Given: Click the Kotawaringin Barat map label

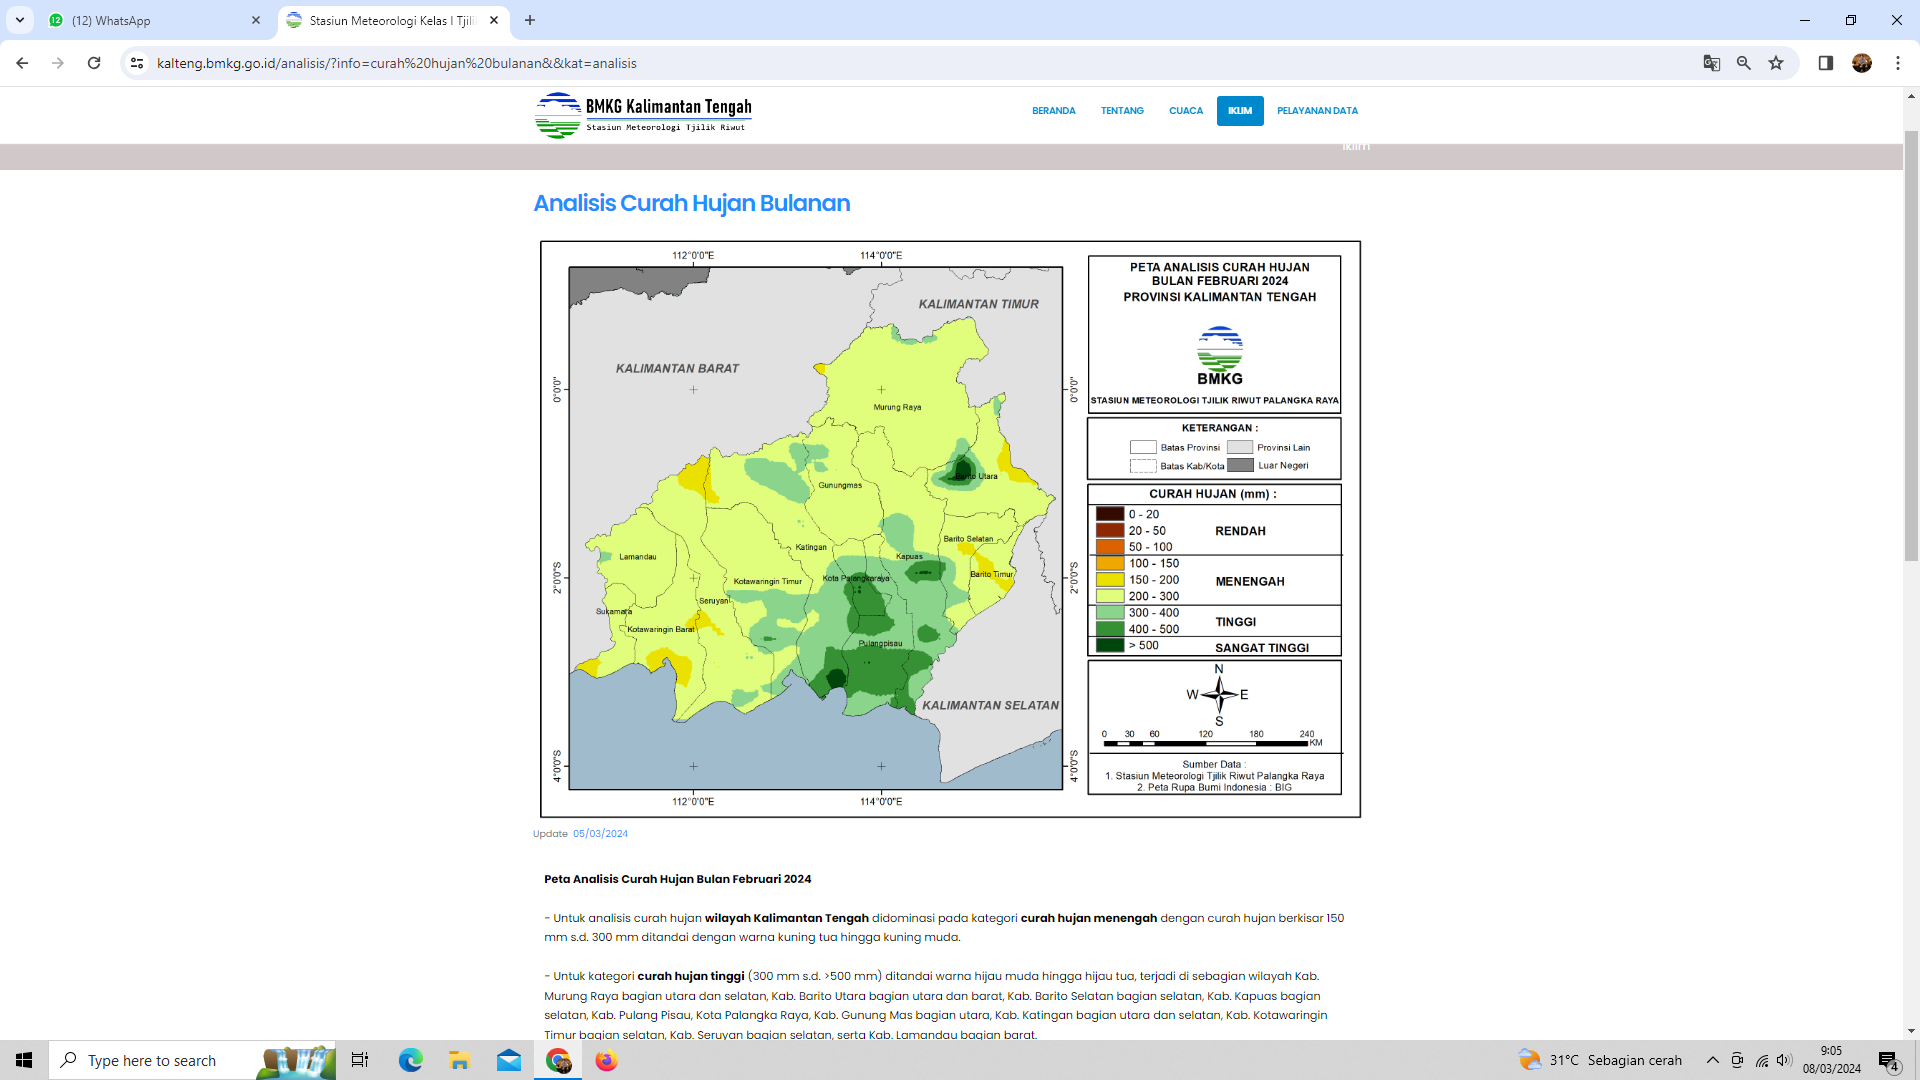Looking at the screenshot, I should [660, 630].
